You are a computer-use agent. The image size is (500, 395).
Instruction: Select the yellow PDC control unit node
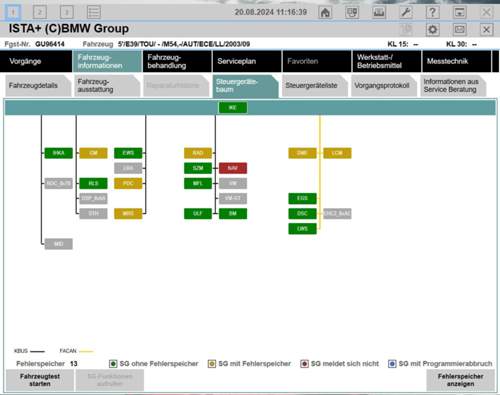pyautogui.click(x=128, y=183)
